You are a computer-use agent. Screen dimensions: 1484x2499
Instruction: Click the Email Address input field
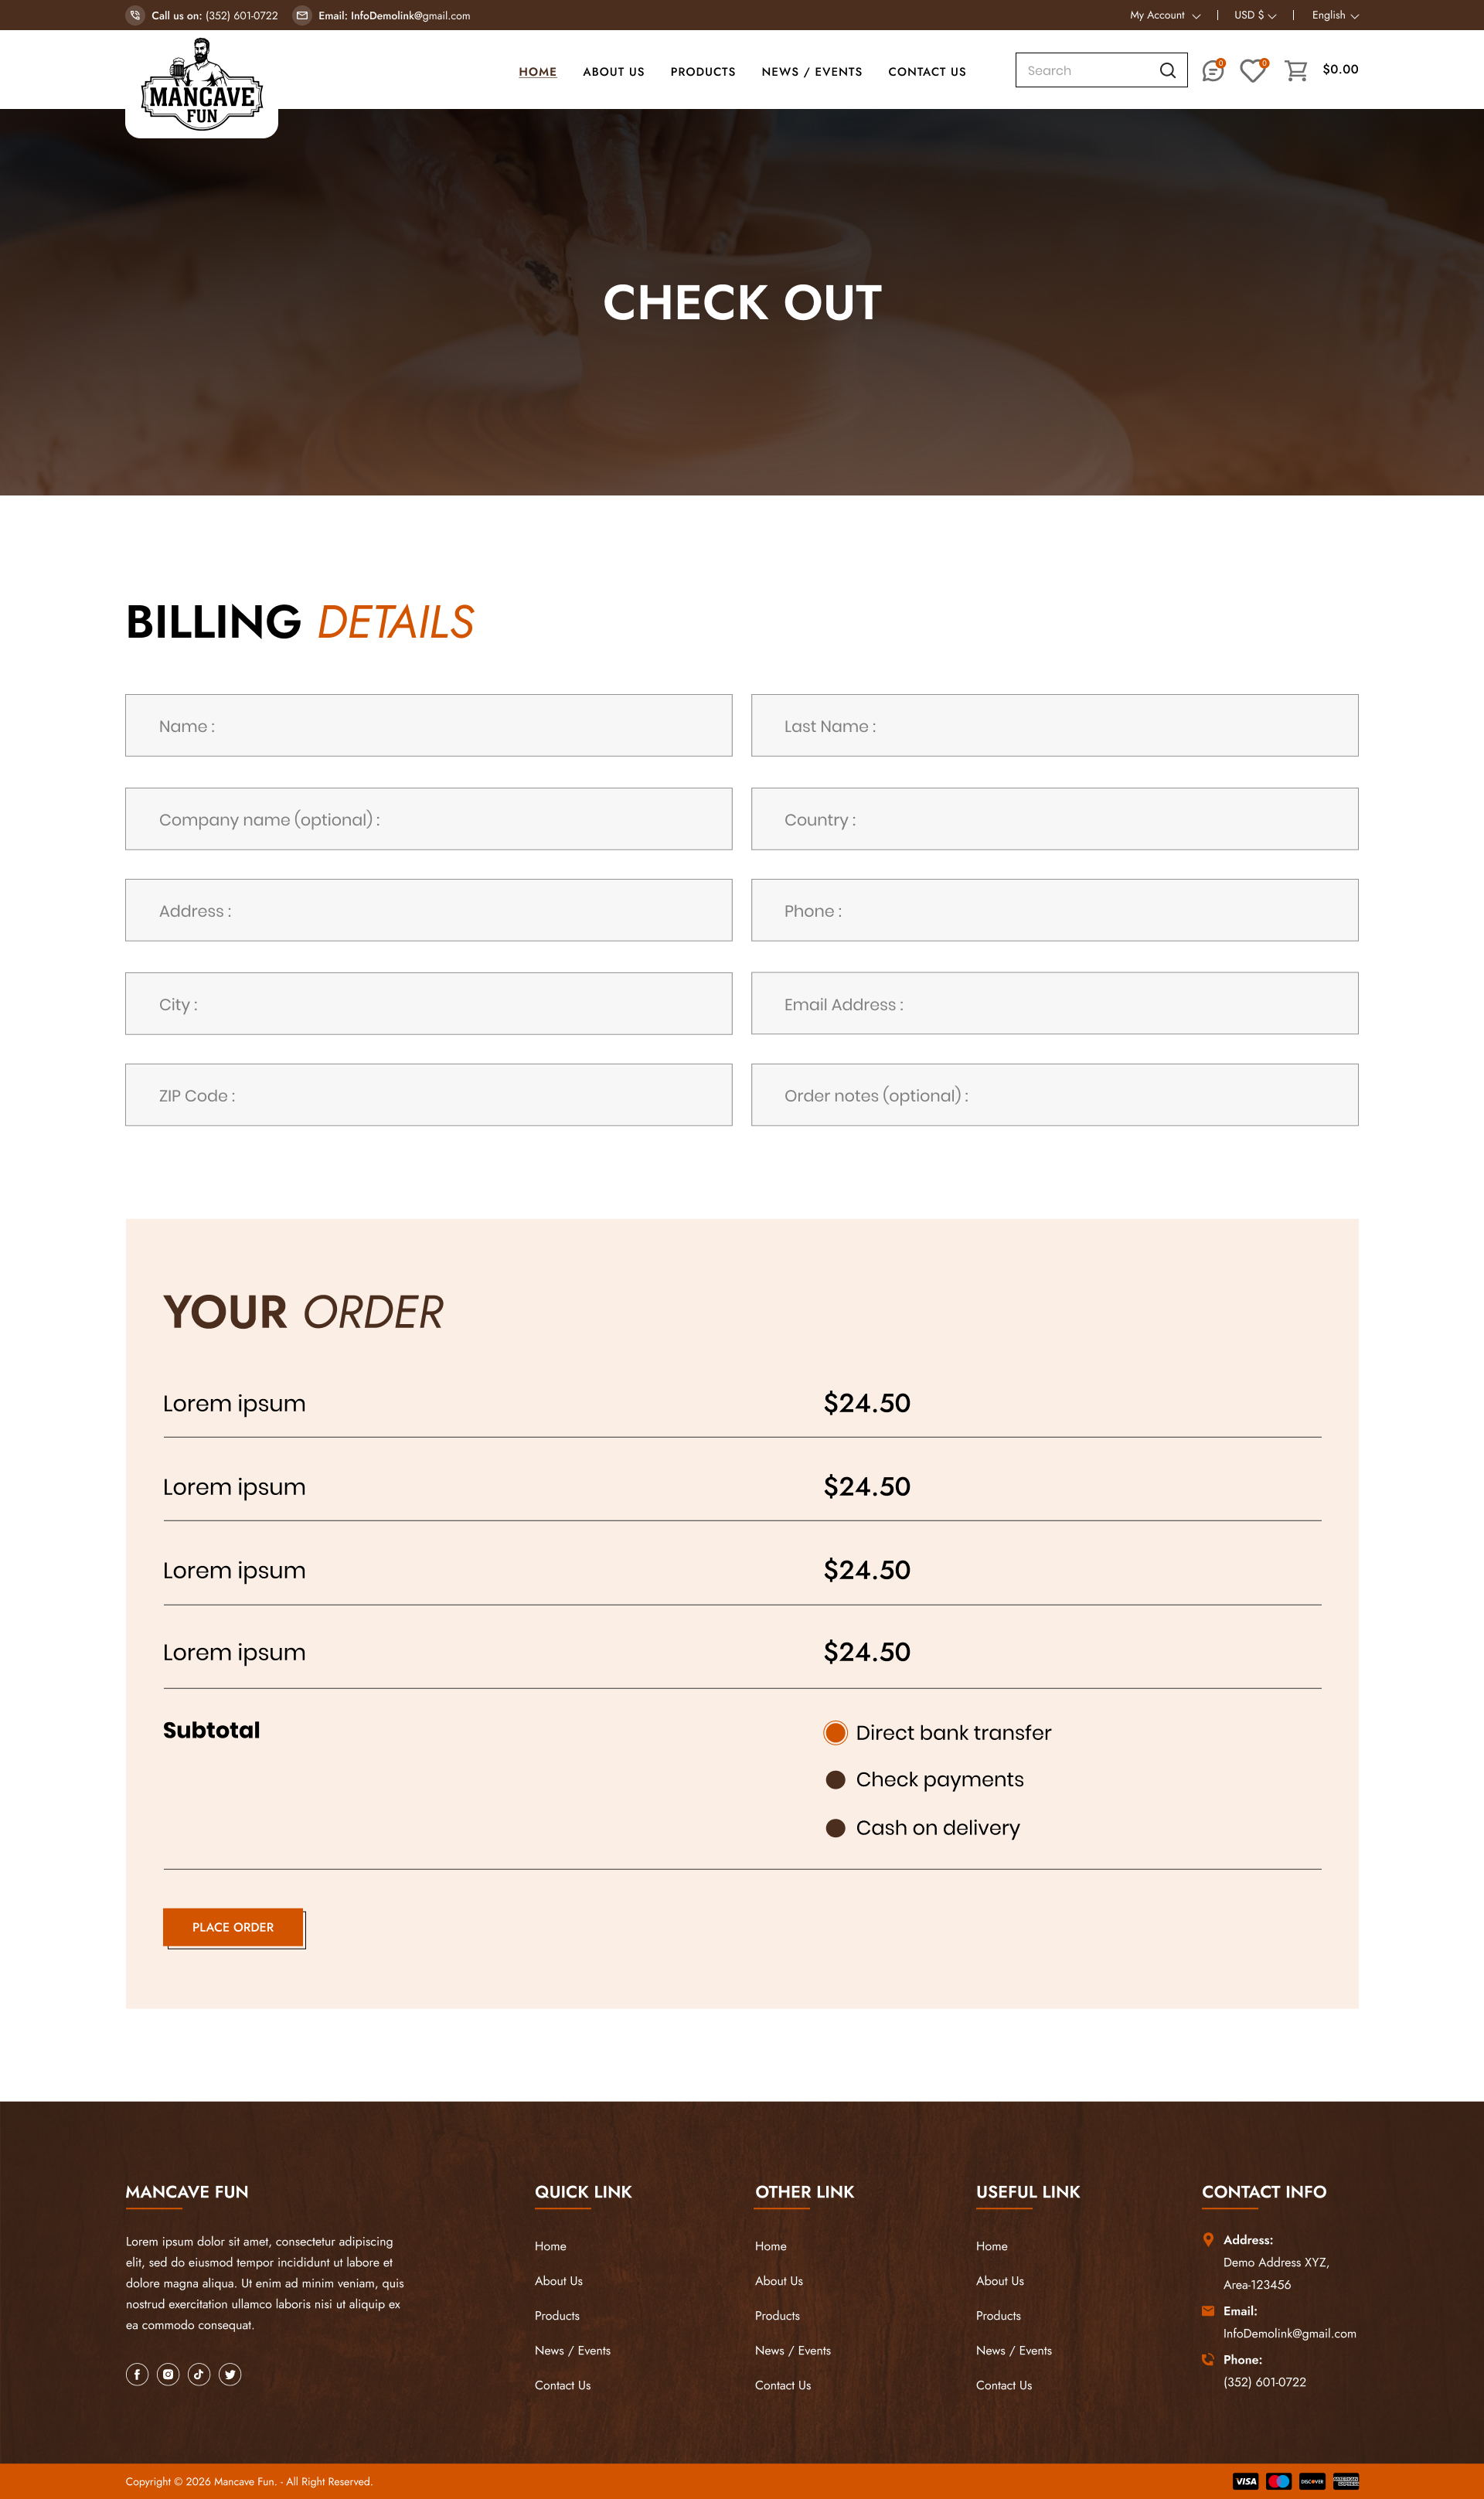click(1054, 1004)
